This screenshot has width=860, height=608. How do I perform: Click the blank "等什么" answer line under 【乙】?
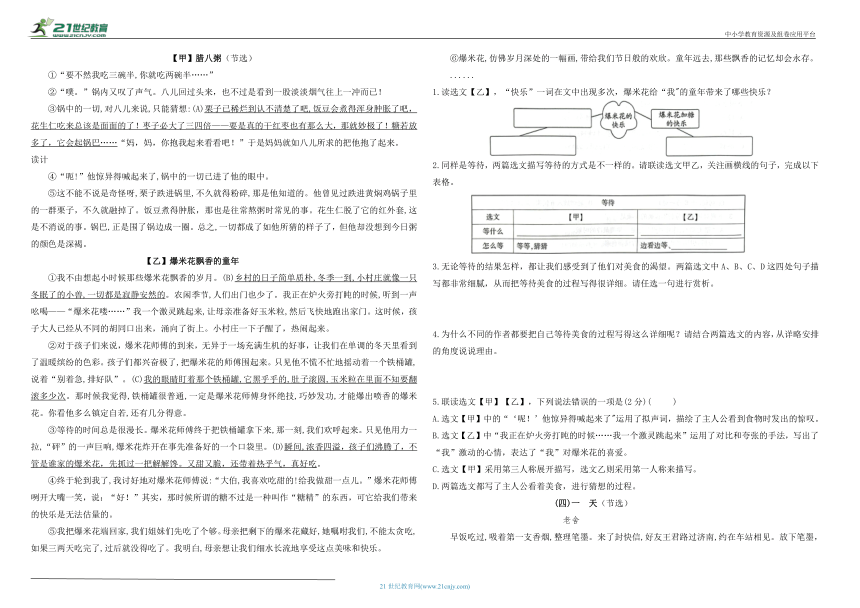(691, 234)
